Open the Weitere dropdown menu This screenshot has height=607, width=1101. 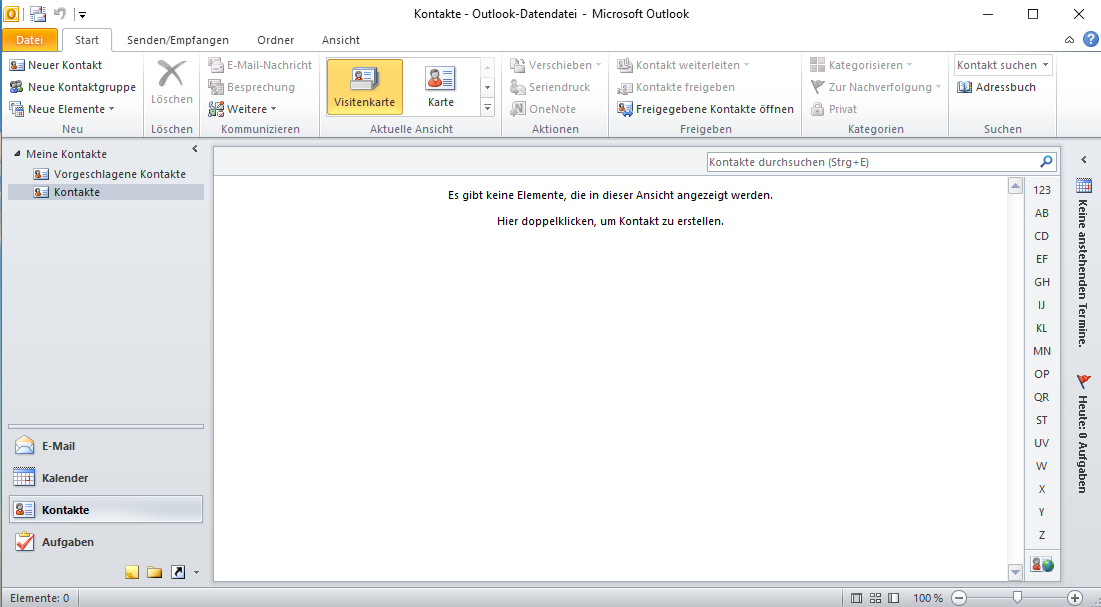(243, 109)
